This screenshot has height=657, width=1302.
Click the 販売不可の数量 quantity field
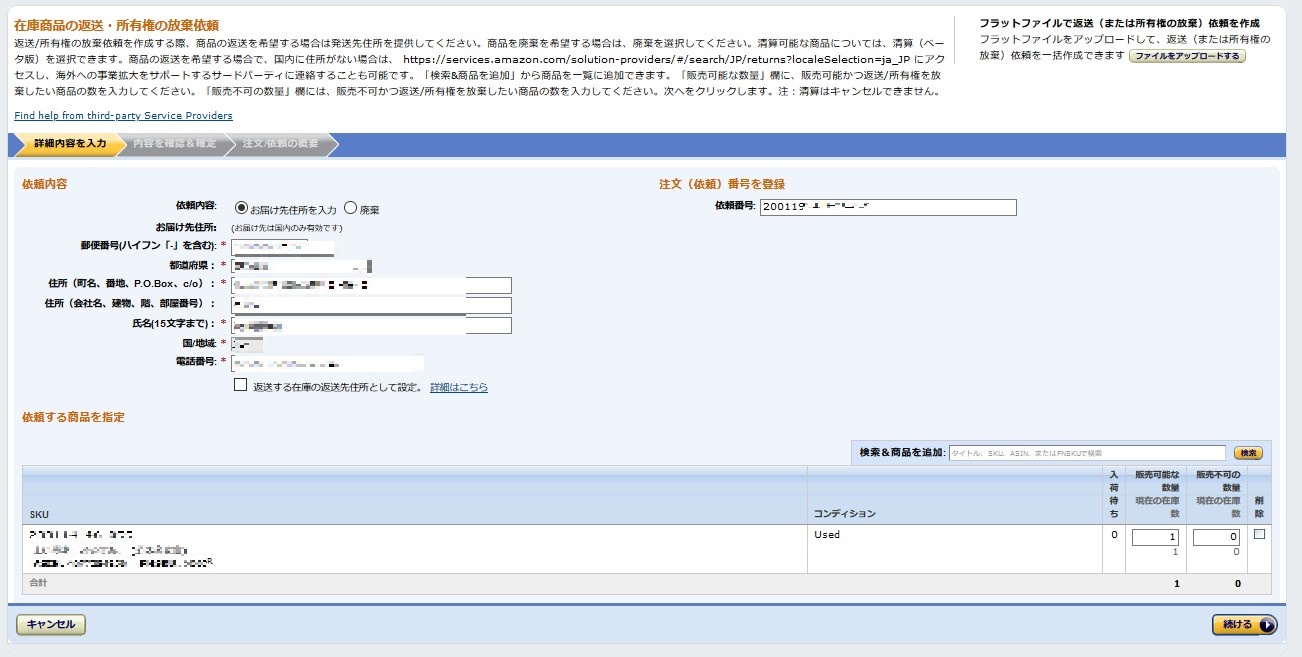(x=1216, y=538)
